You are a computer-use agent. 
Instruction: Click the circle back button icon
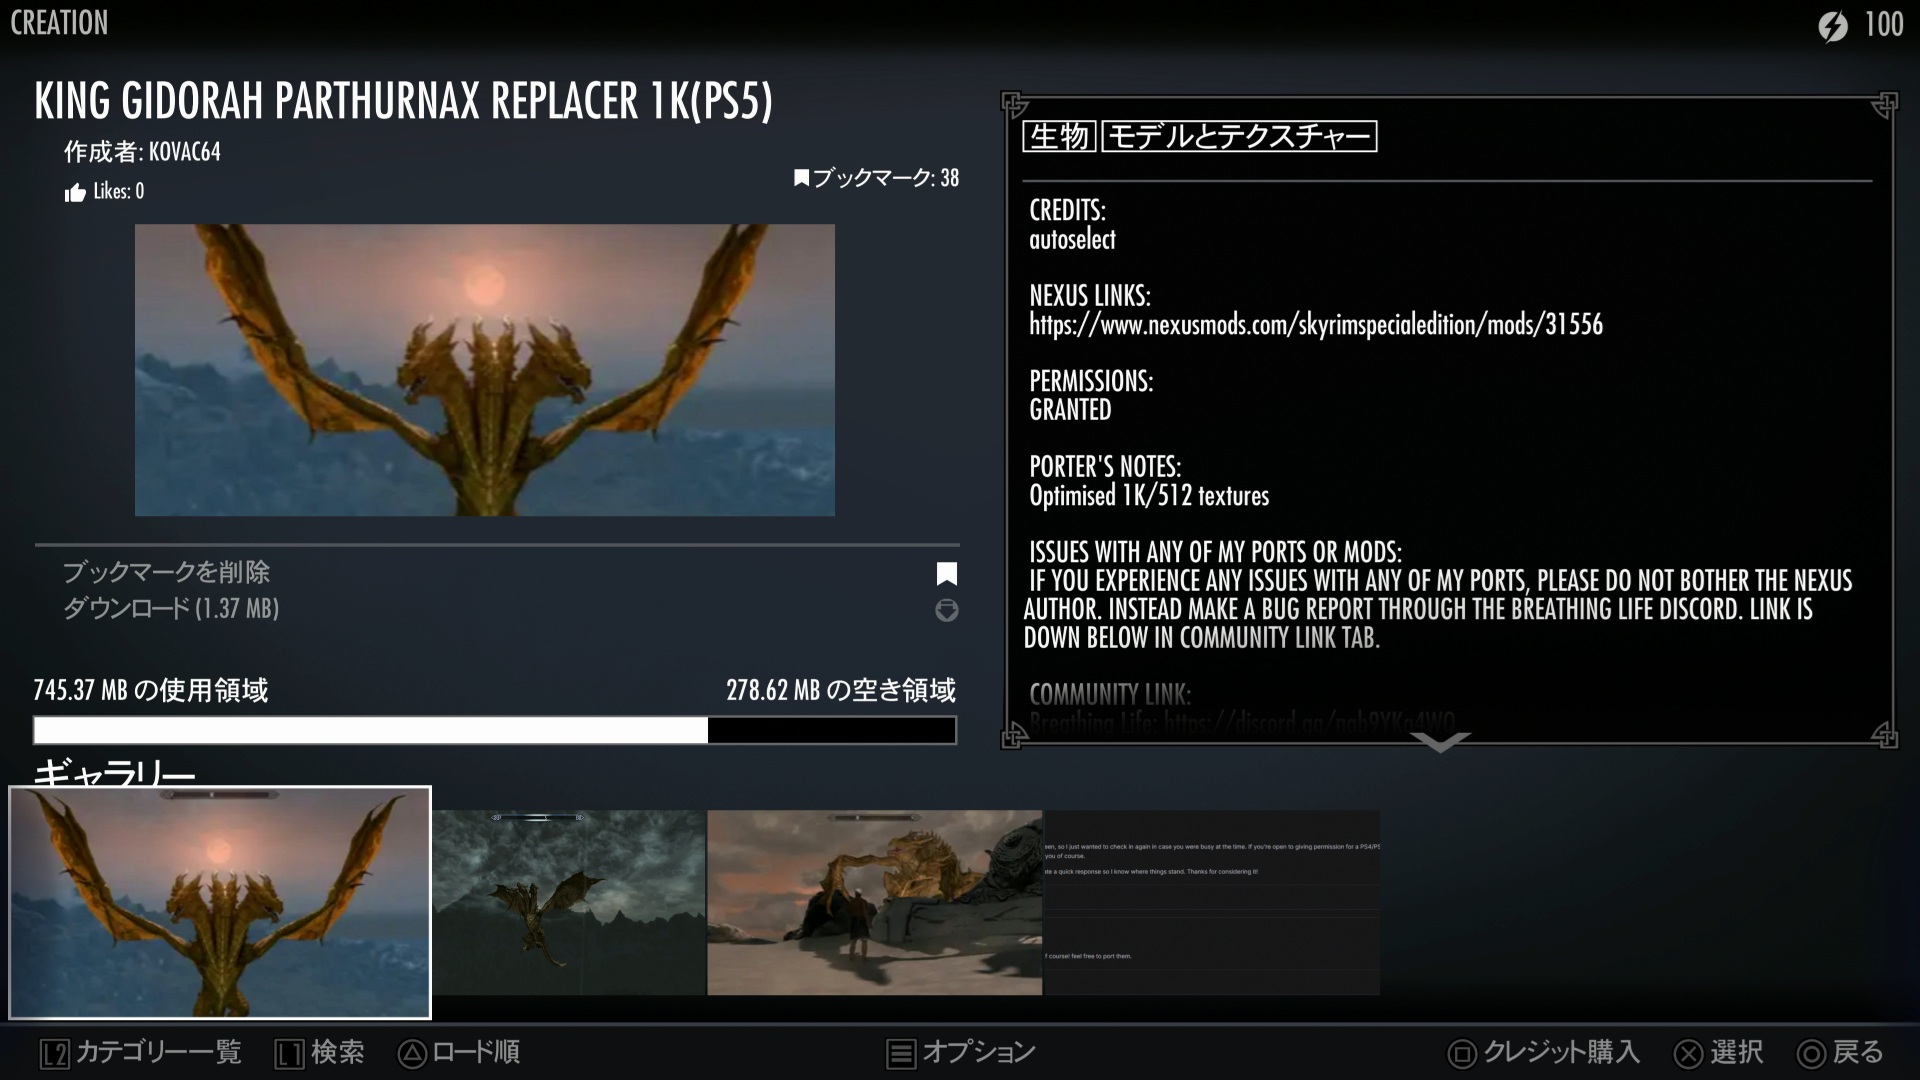point(1811,1053)
